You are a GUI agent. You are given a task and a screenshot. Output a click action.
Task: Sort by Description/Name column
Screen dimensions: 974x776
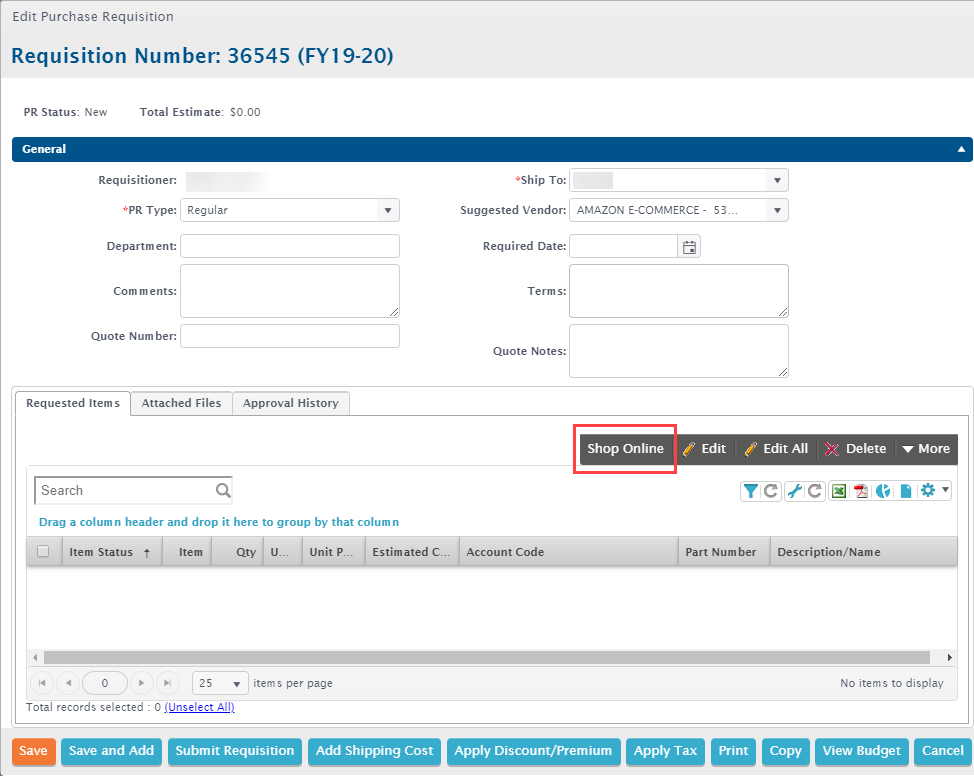(x=863, y=552)
